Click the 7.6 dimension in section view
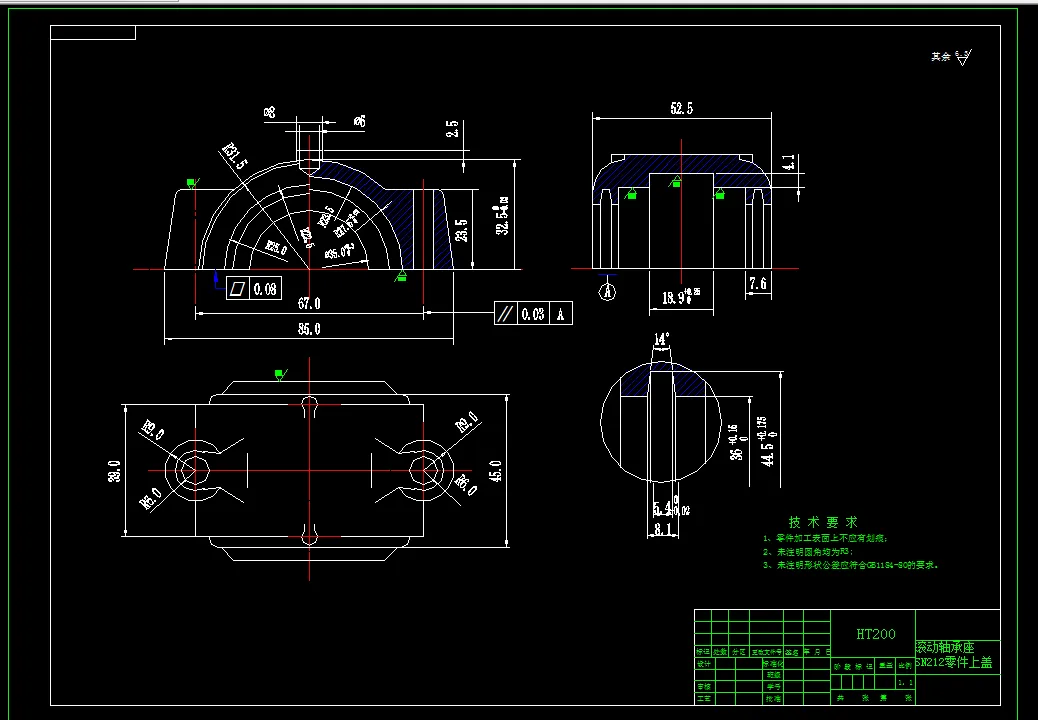1038x720 pixels. 758,284
